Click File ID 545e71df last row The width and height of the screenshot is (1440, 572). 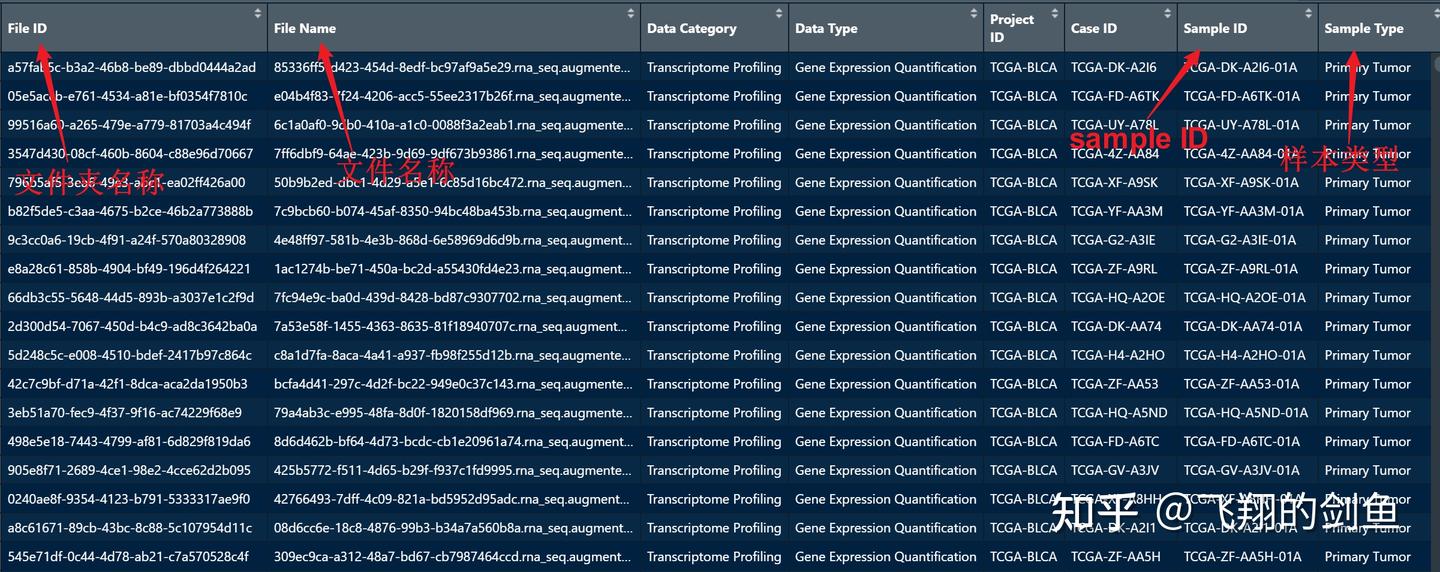pyautogui.click(x=128, y=556)
